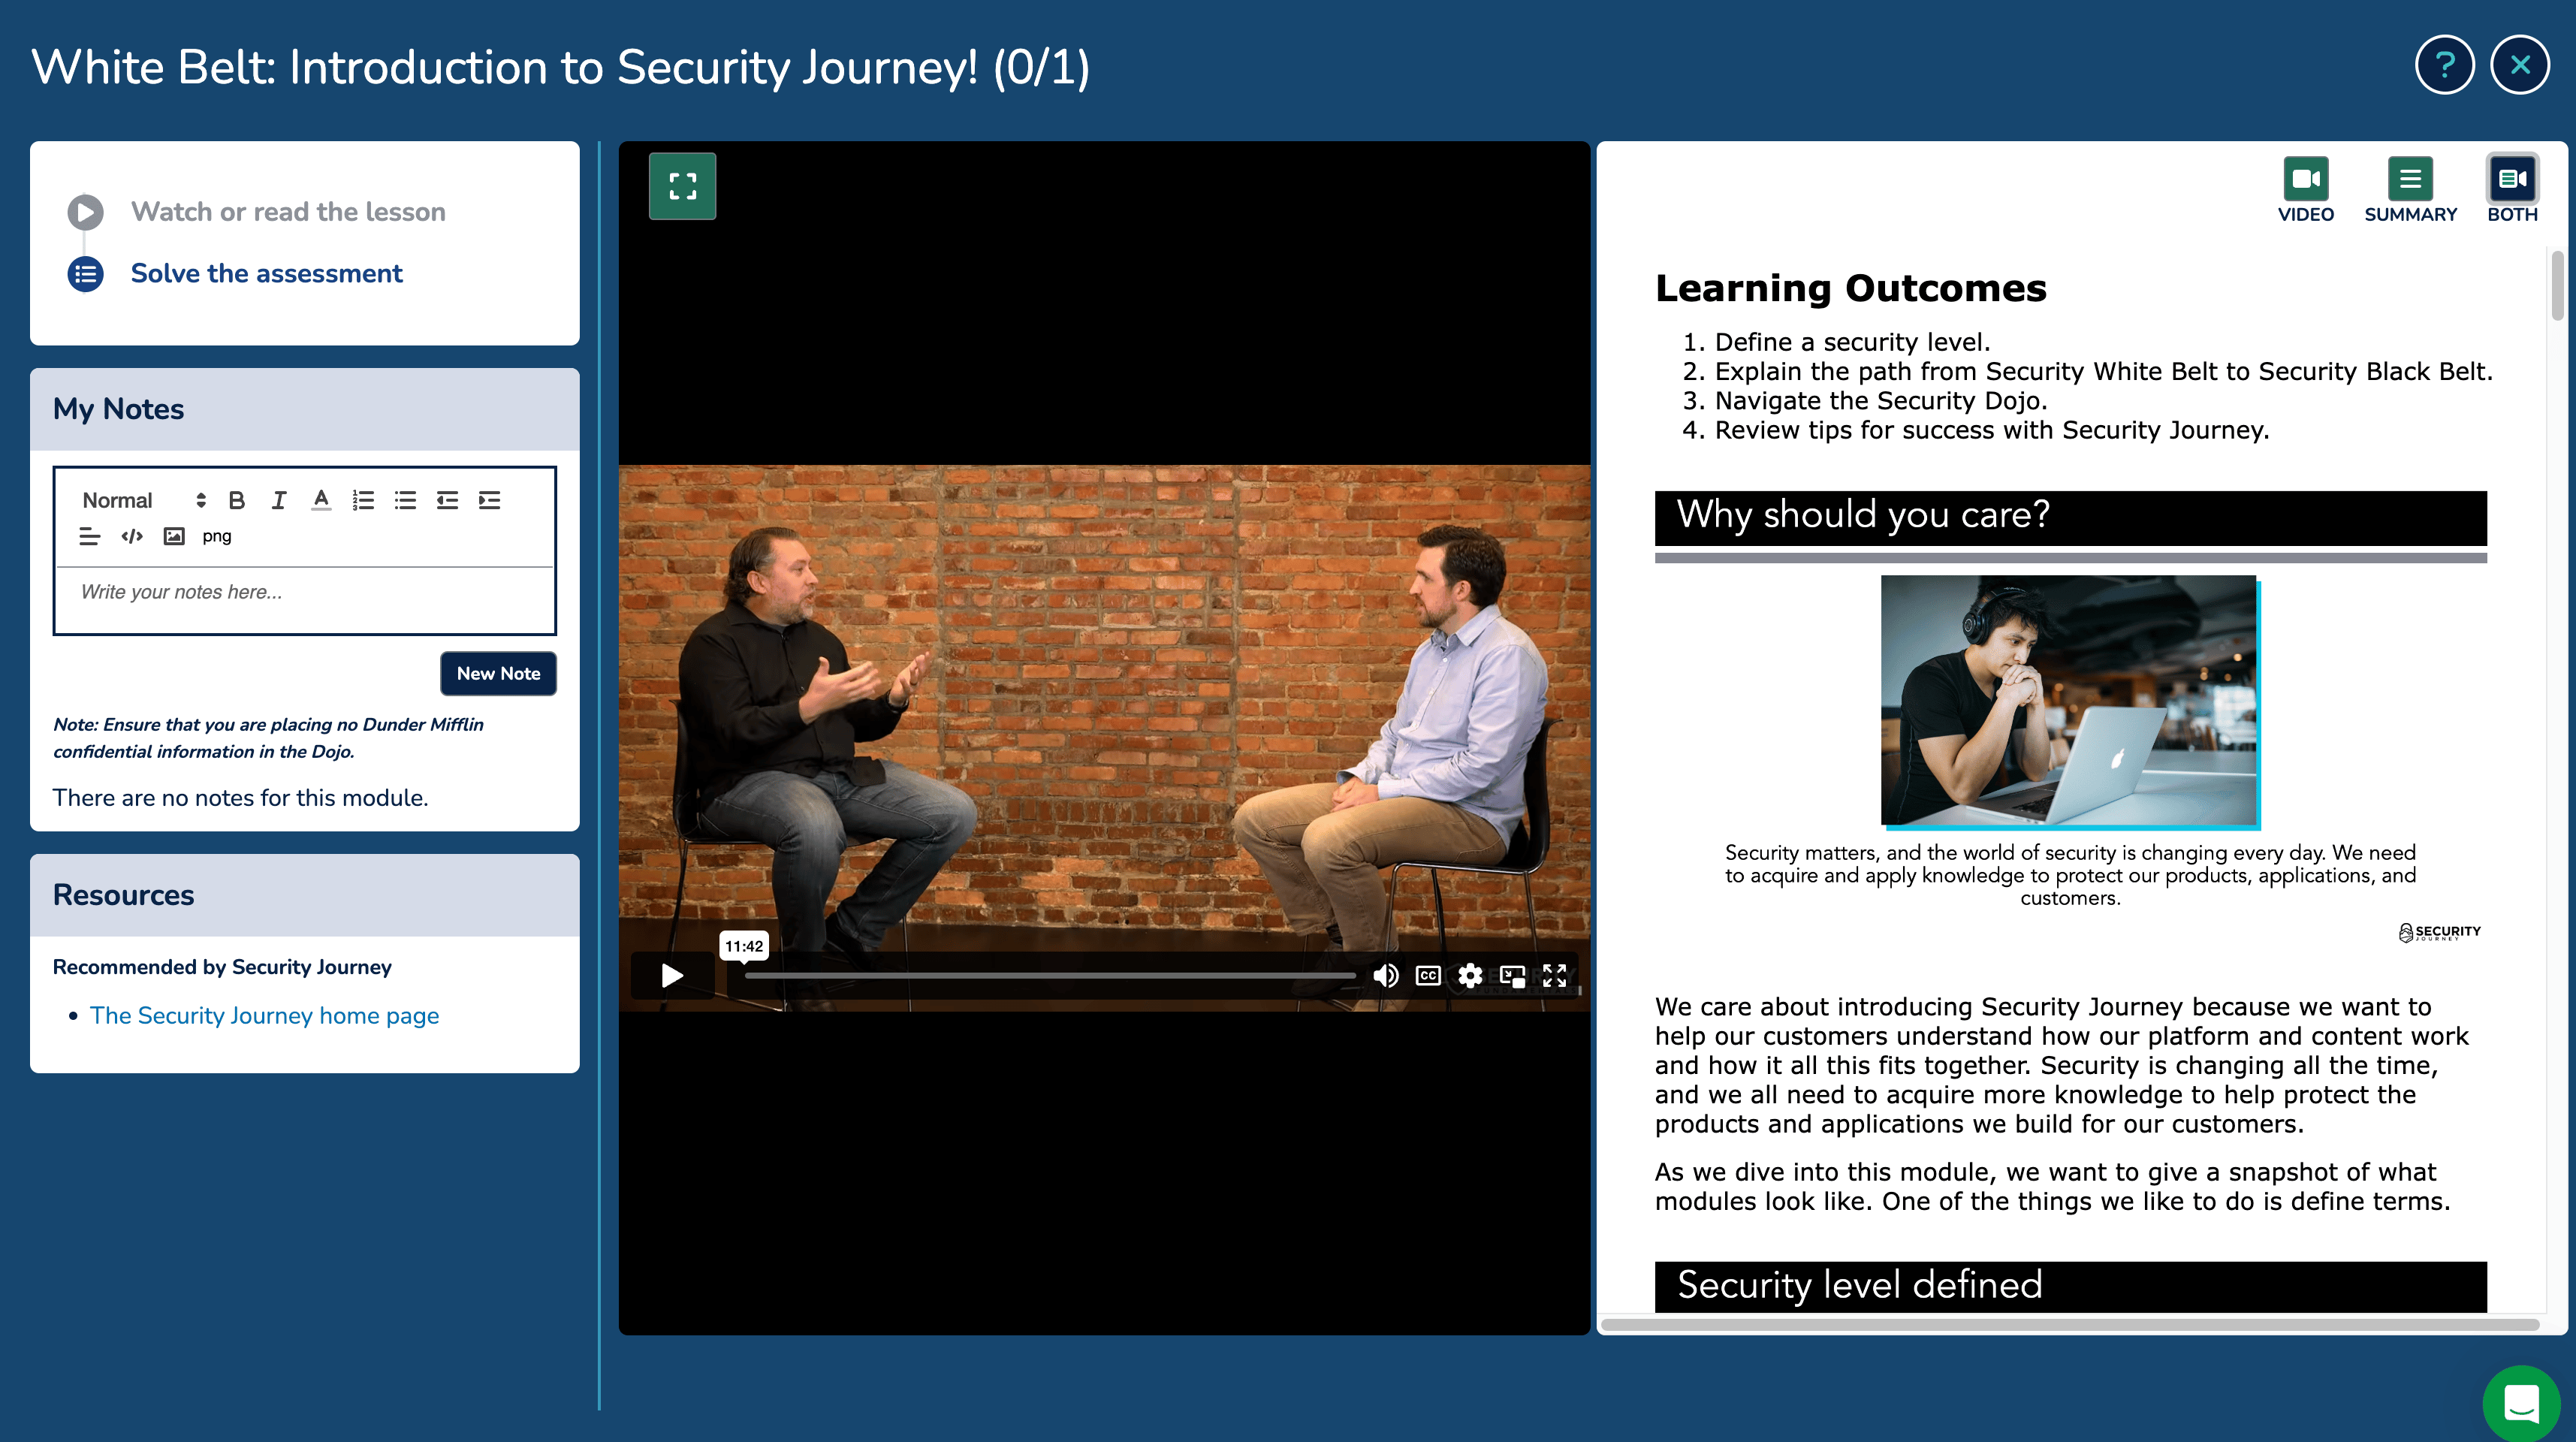
Task: Click the New Note button
Action: (x=498, y=673)
